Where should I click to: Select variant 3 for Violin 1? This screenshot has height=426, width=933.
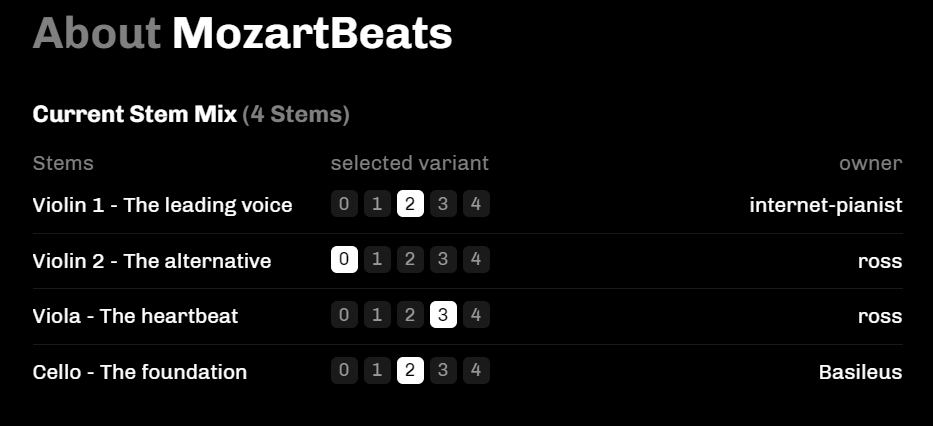pos(443,205)
